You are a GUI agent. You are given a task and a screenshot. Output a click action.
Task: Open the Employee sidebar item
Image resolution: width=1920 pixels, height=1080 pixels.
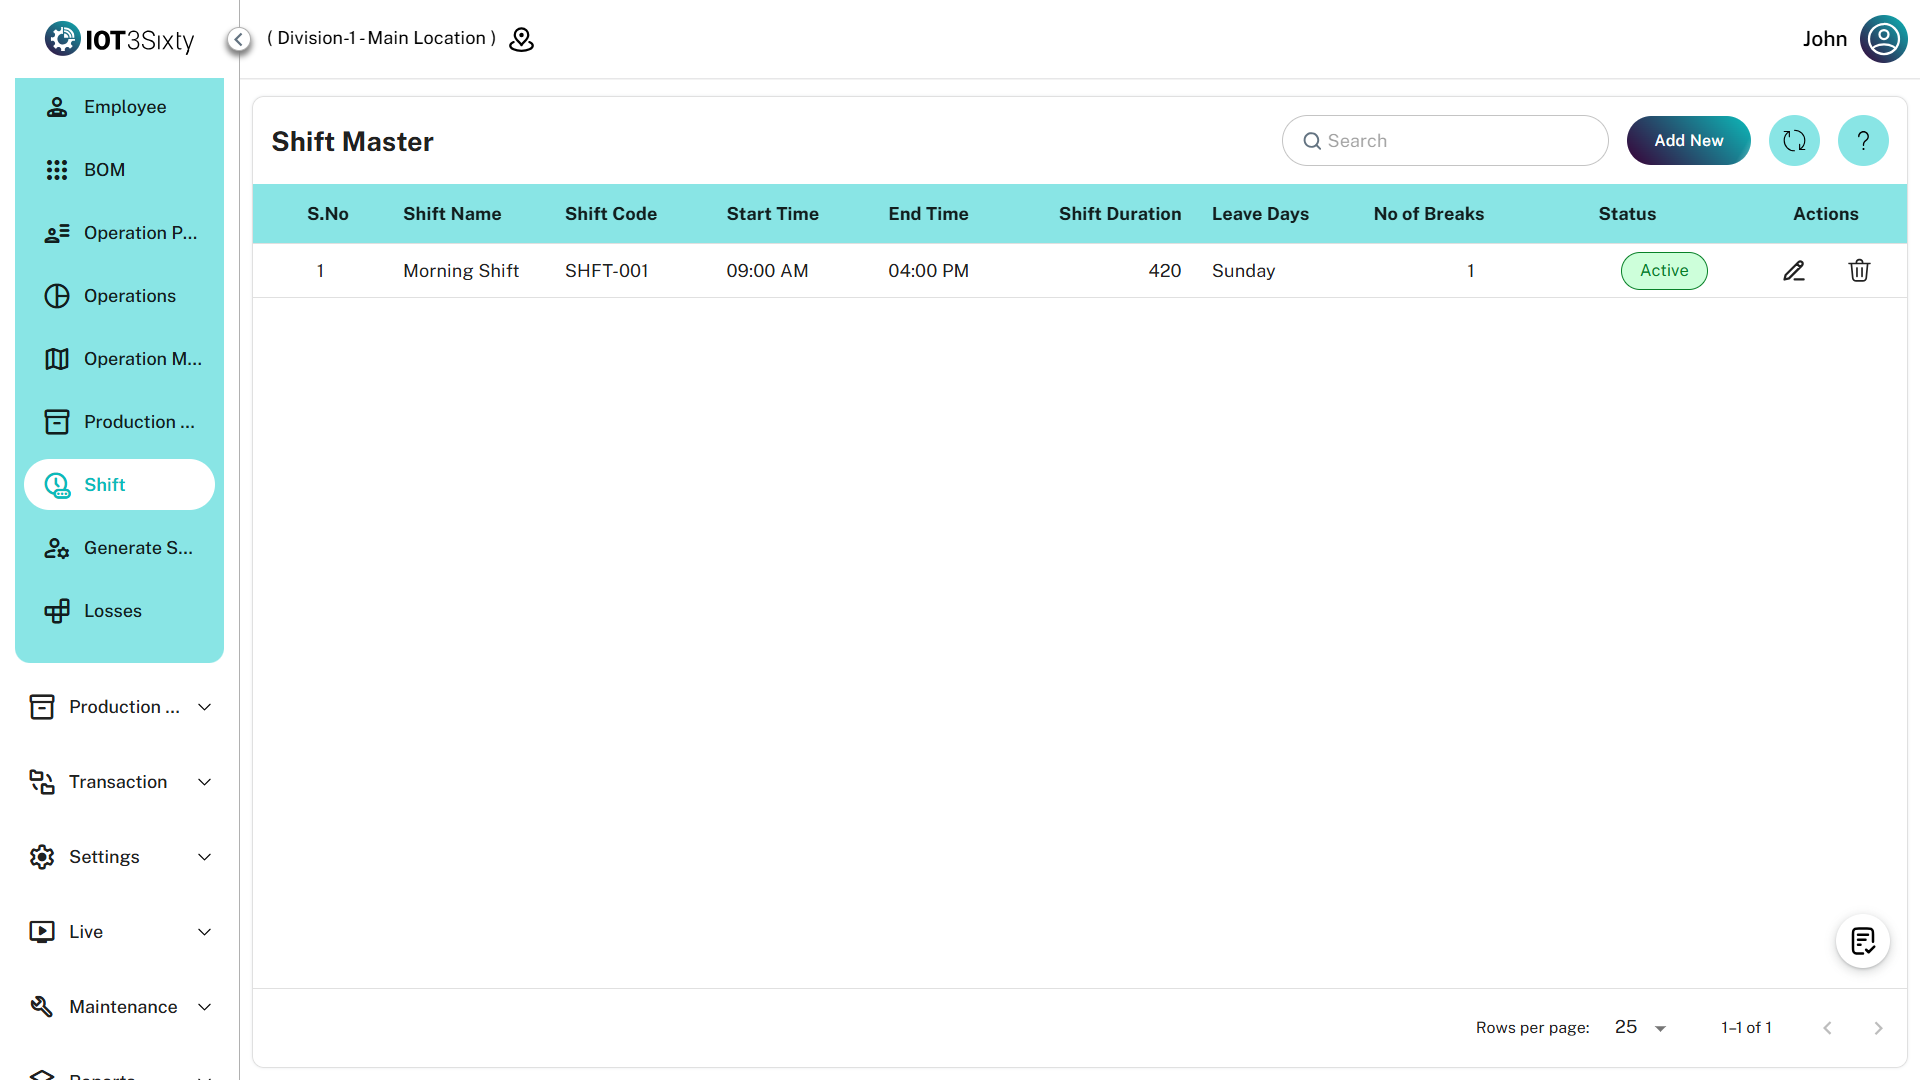[x=124, y=107]
